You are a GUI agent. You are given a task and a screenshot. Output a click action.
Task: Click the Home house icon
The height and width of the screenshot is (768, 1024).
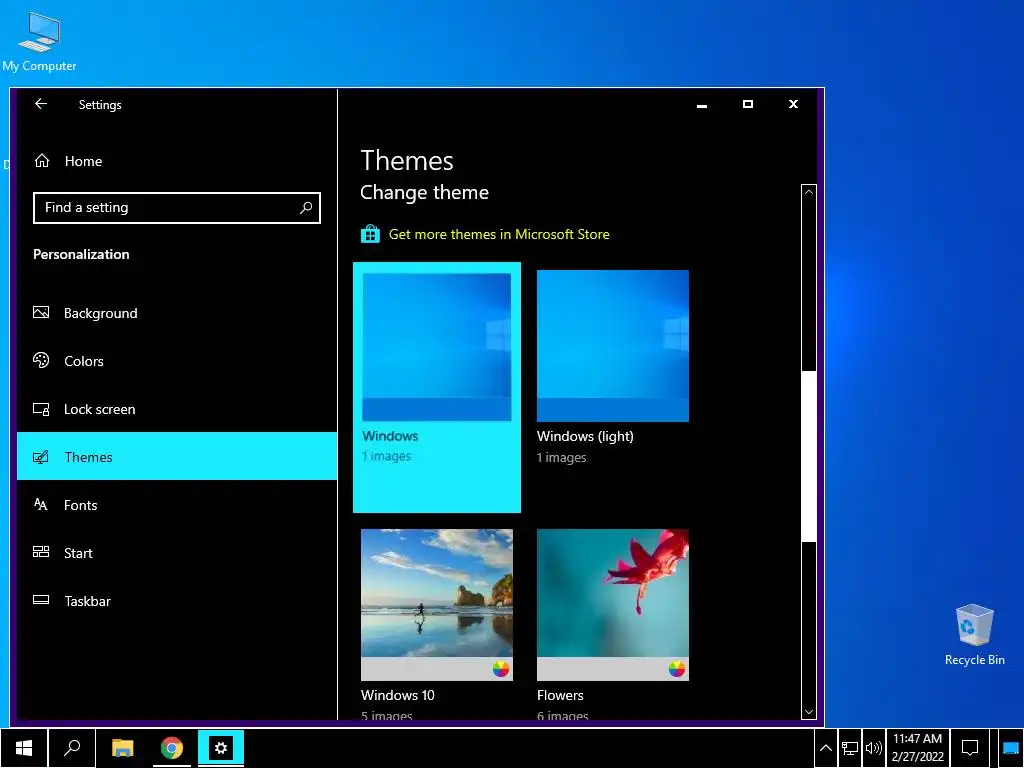point(42,161)
